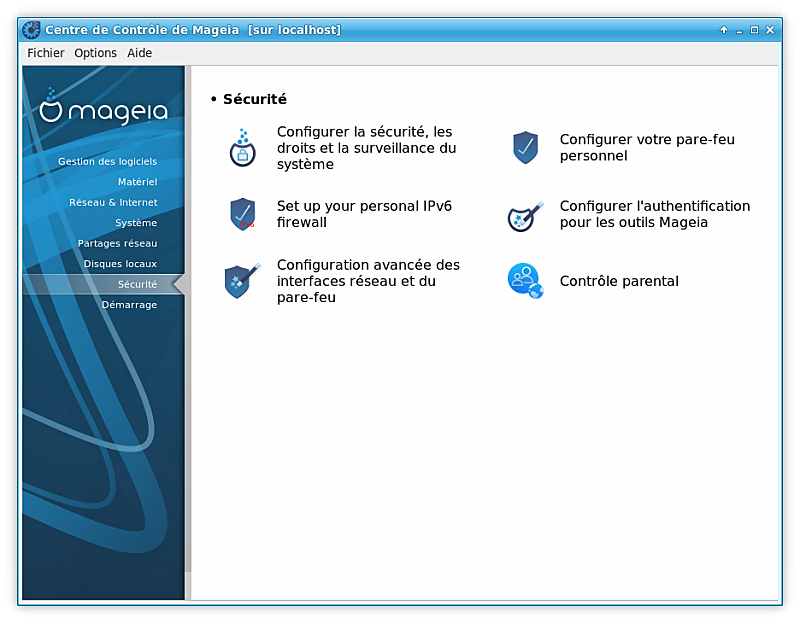Select Gestion des logiciels in sidebar
800x623 pixels.
coord(108,162)
